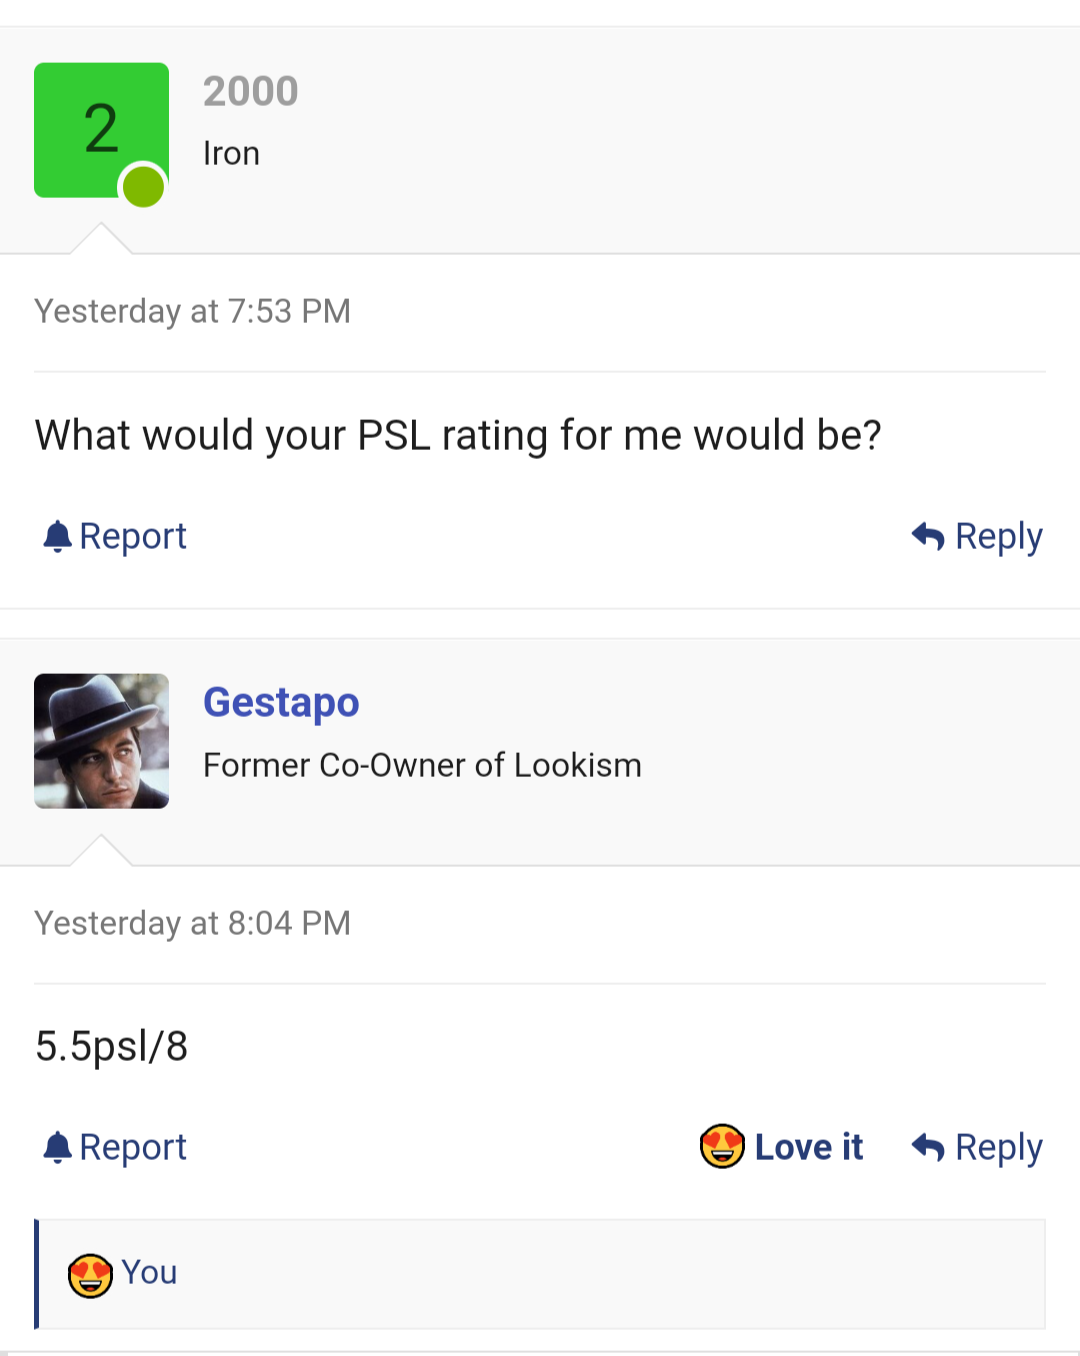
Task: Click the reply arrow icon on first post
Action: (x=928, y=537)
